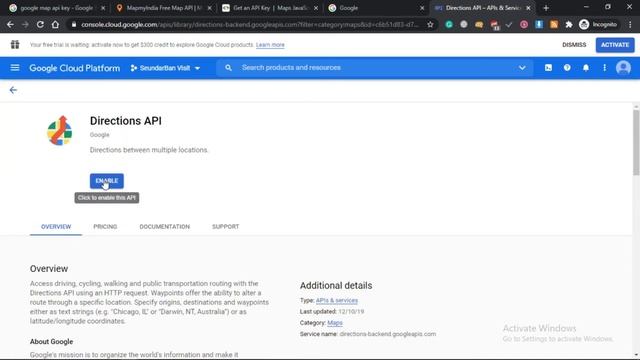
Task: Switch to the Documentation tab
Action: coord(164,227)
